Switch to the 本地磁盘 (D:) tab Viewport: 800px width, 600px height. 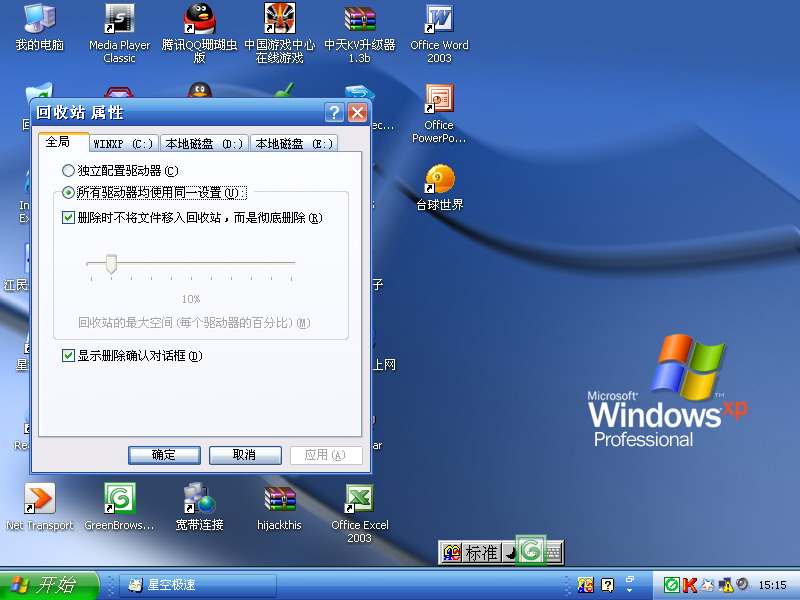[x=204, y=144]
